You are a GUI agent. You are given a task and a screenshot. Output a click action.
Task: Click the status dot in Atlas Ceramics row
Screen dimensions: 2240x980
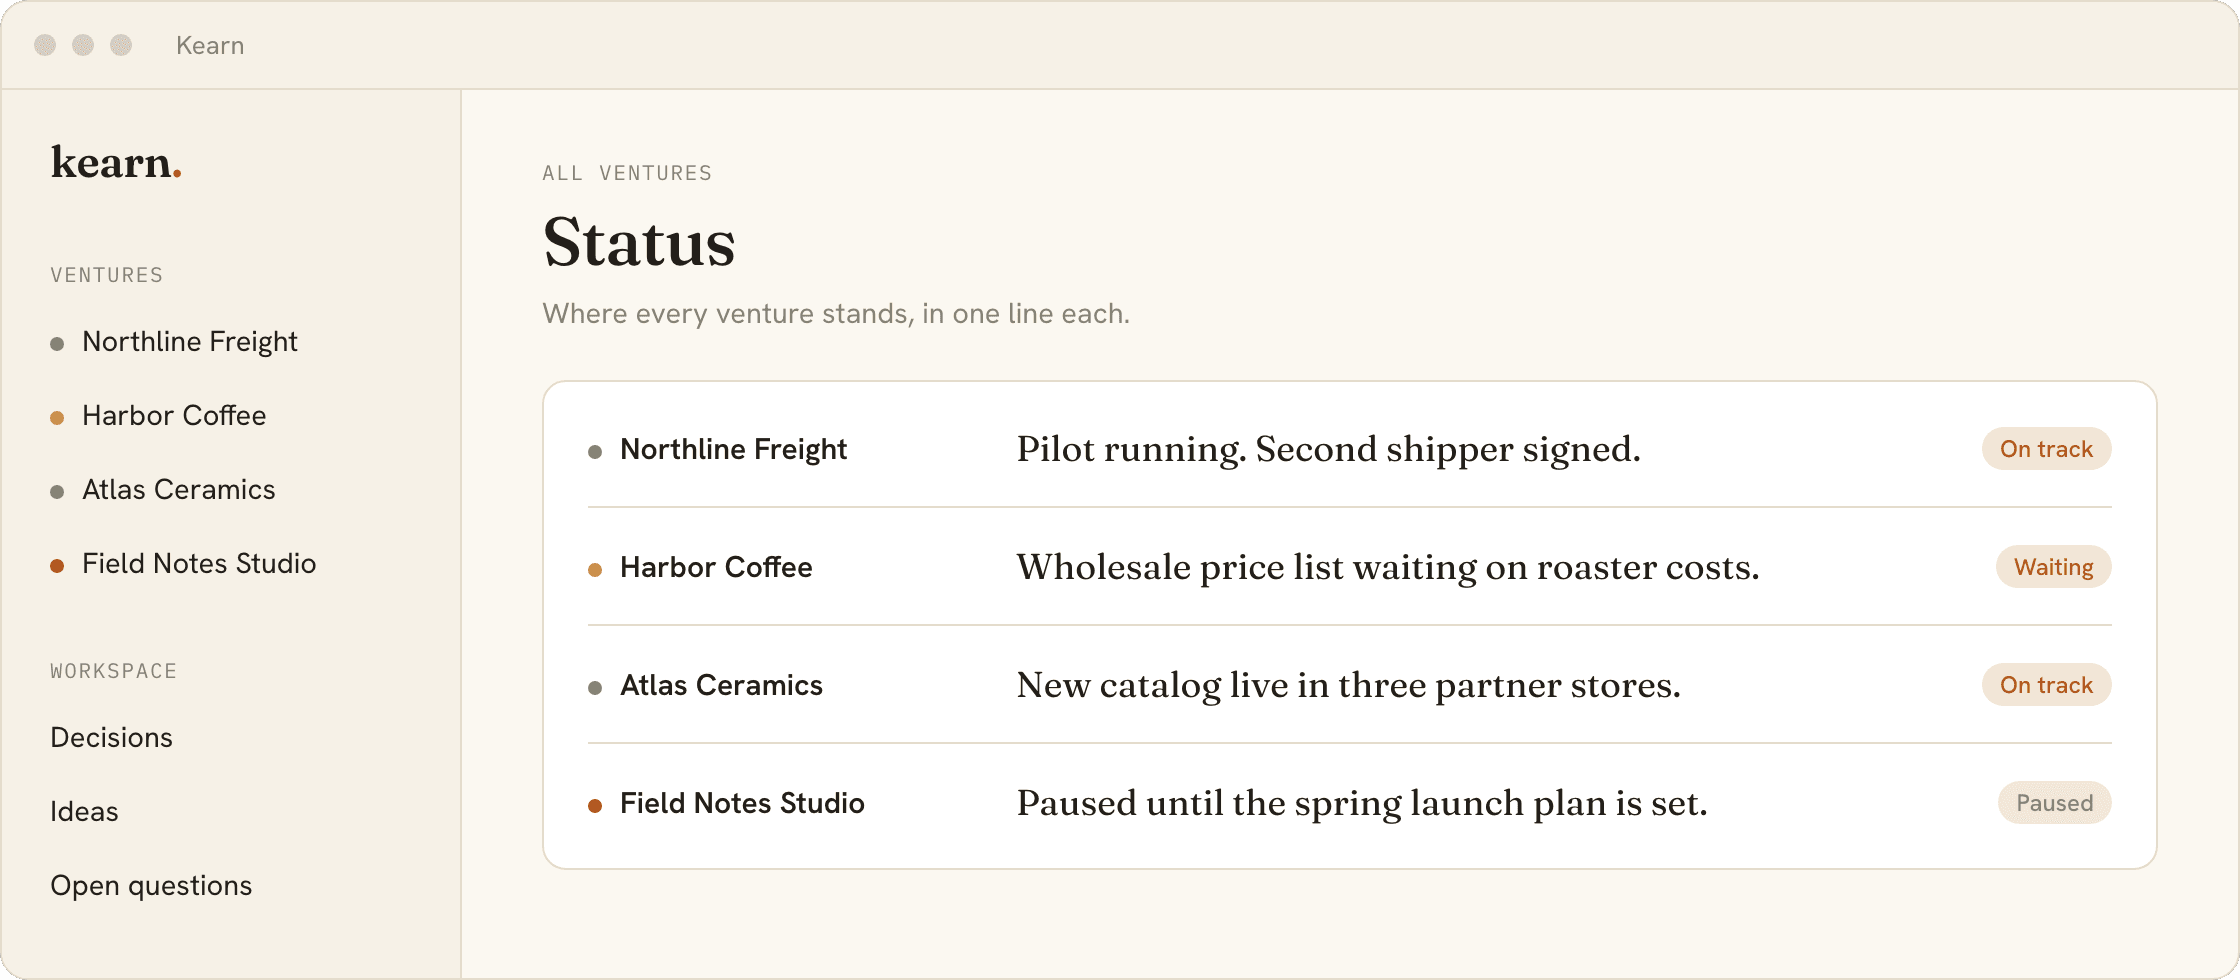click(595, 688)
